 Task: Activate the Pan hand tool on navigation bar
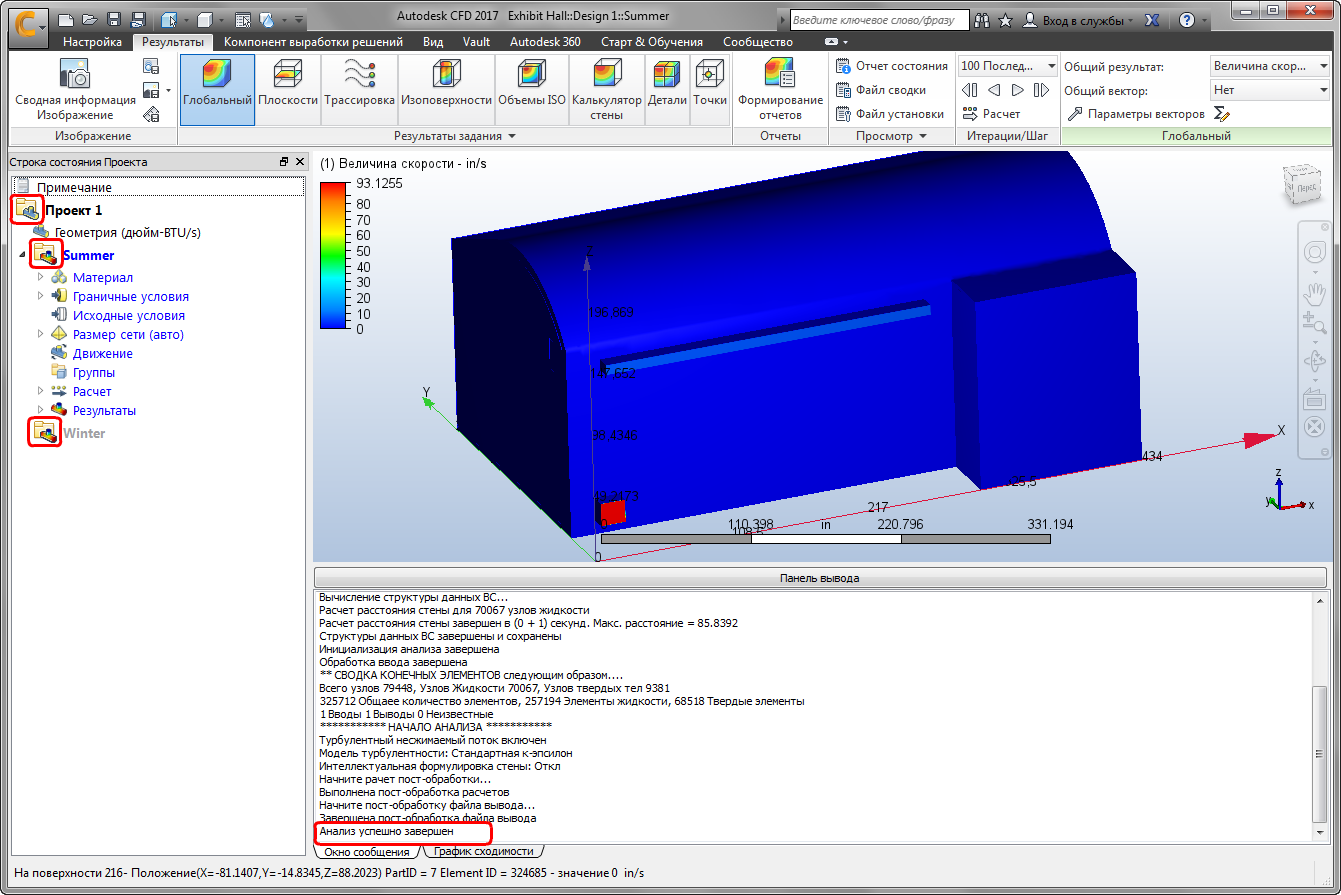(1315, 292)
